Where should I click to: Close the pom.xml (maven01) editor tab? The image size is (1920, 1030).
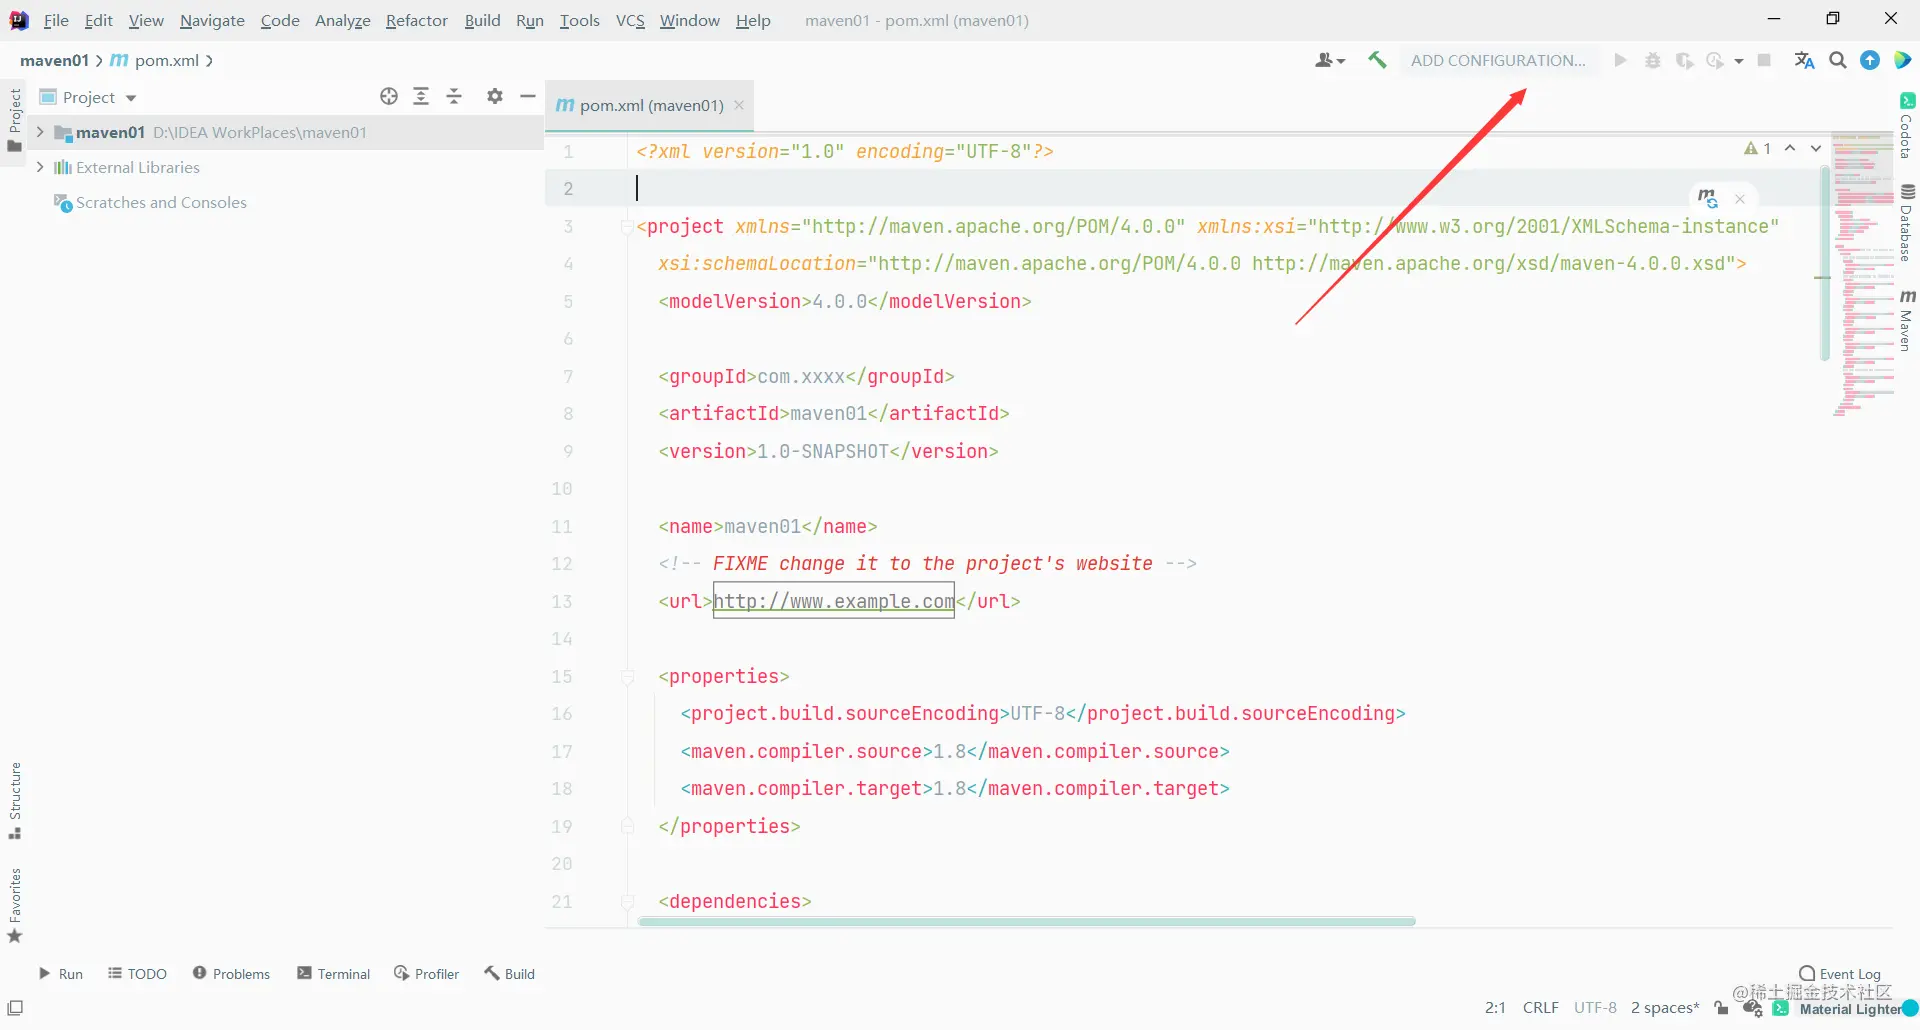click(x=739, y=105)
